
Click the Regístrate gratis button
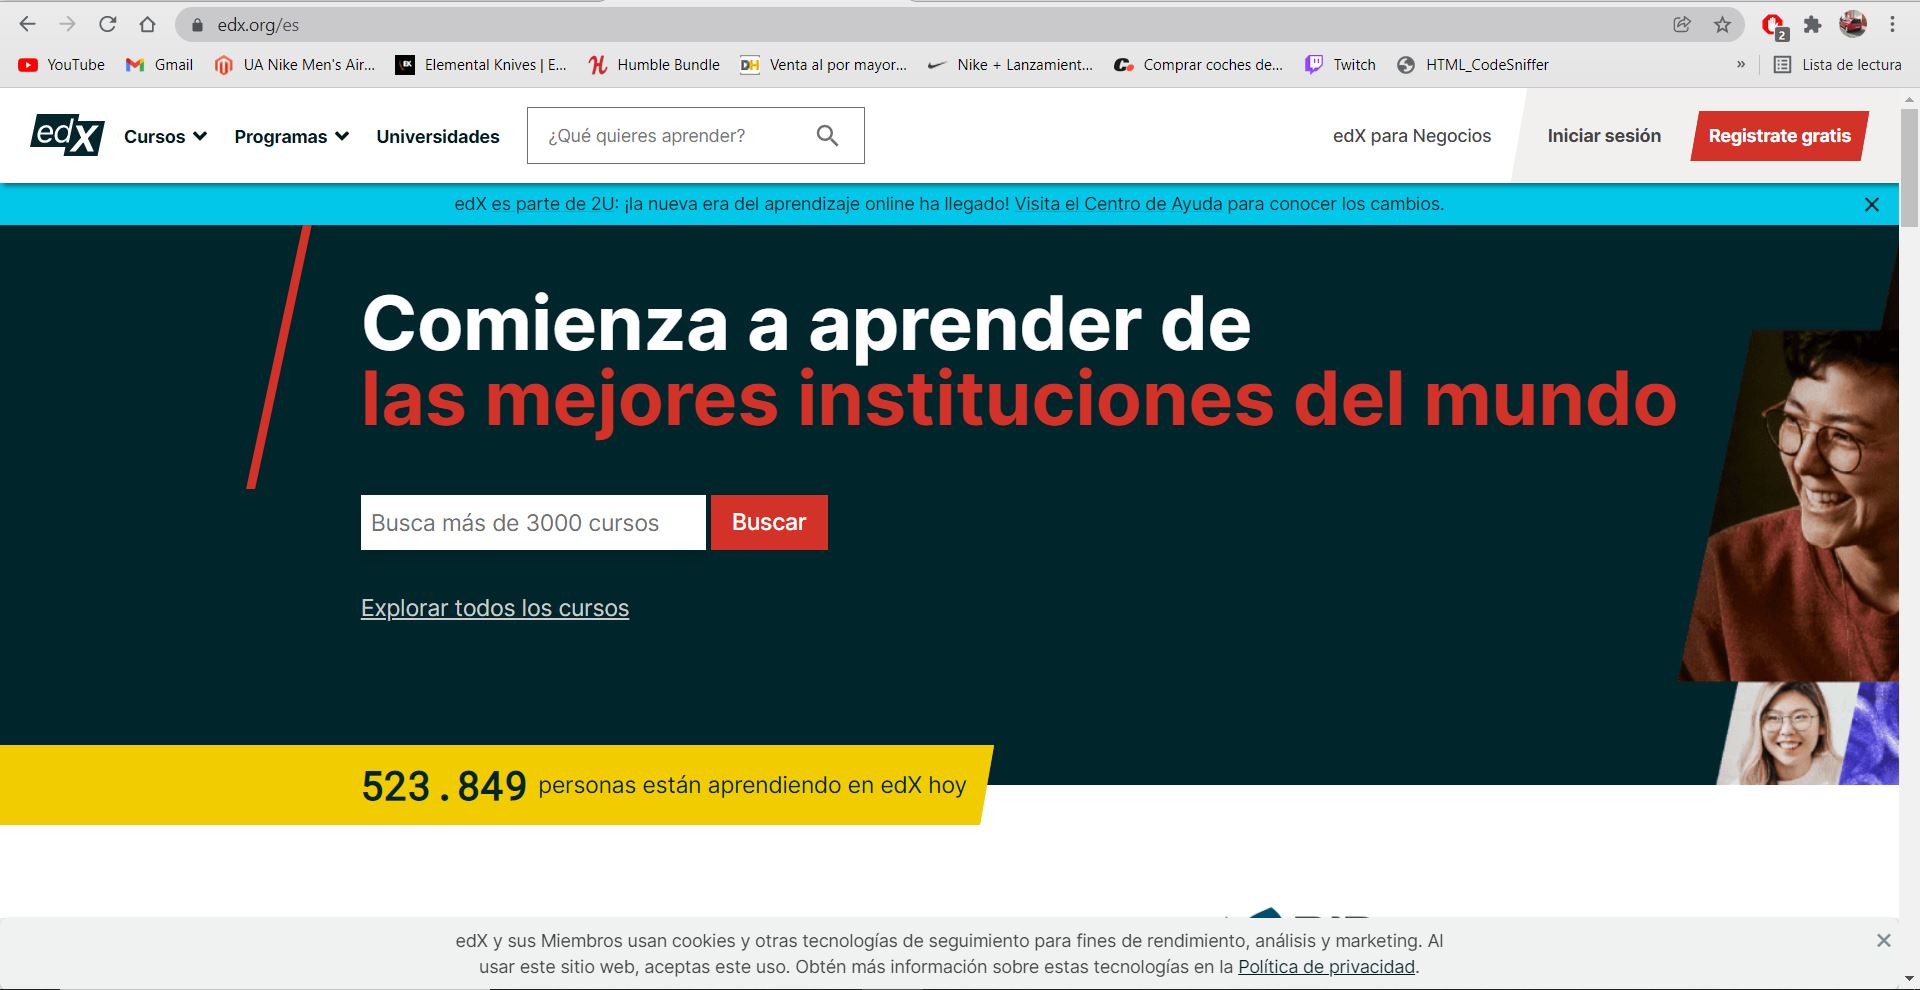point(1779,136)
